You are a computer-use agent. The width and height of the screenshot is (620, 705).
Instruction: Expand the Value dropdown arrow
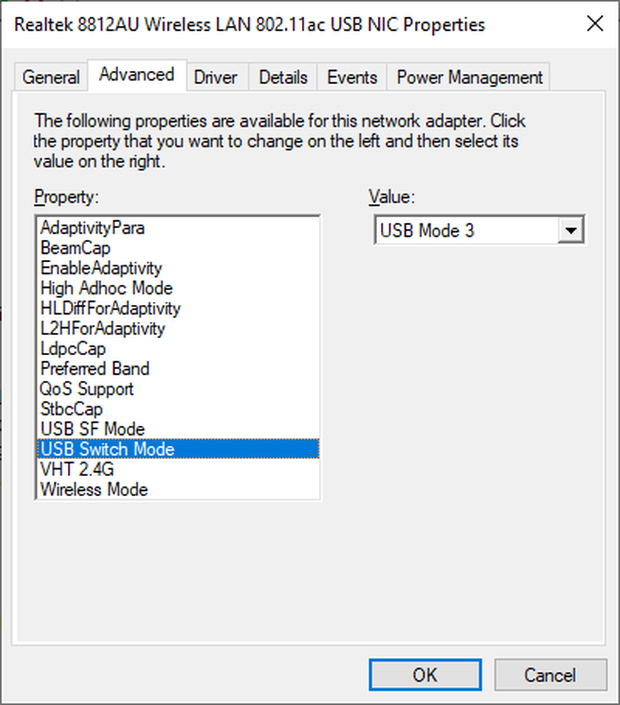point(571,231)
